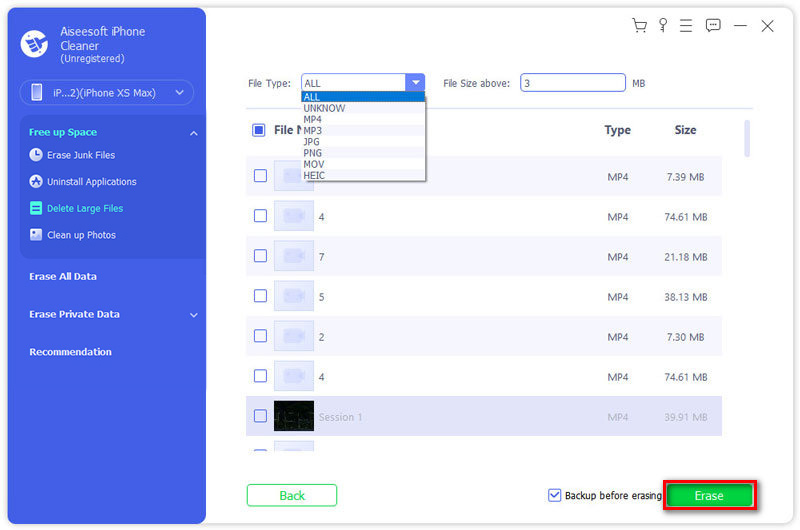Toggle the select-all files checkbox in header

pyautogui.click(x=259, y=130)
